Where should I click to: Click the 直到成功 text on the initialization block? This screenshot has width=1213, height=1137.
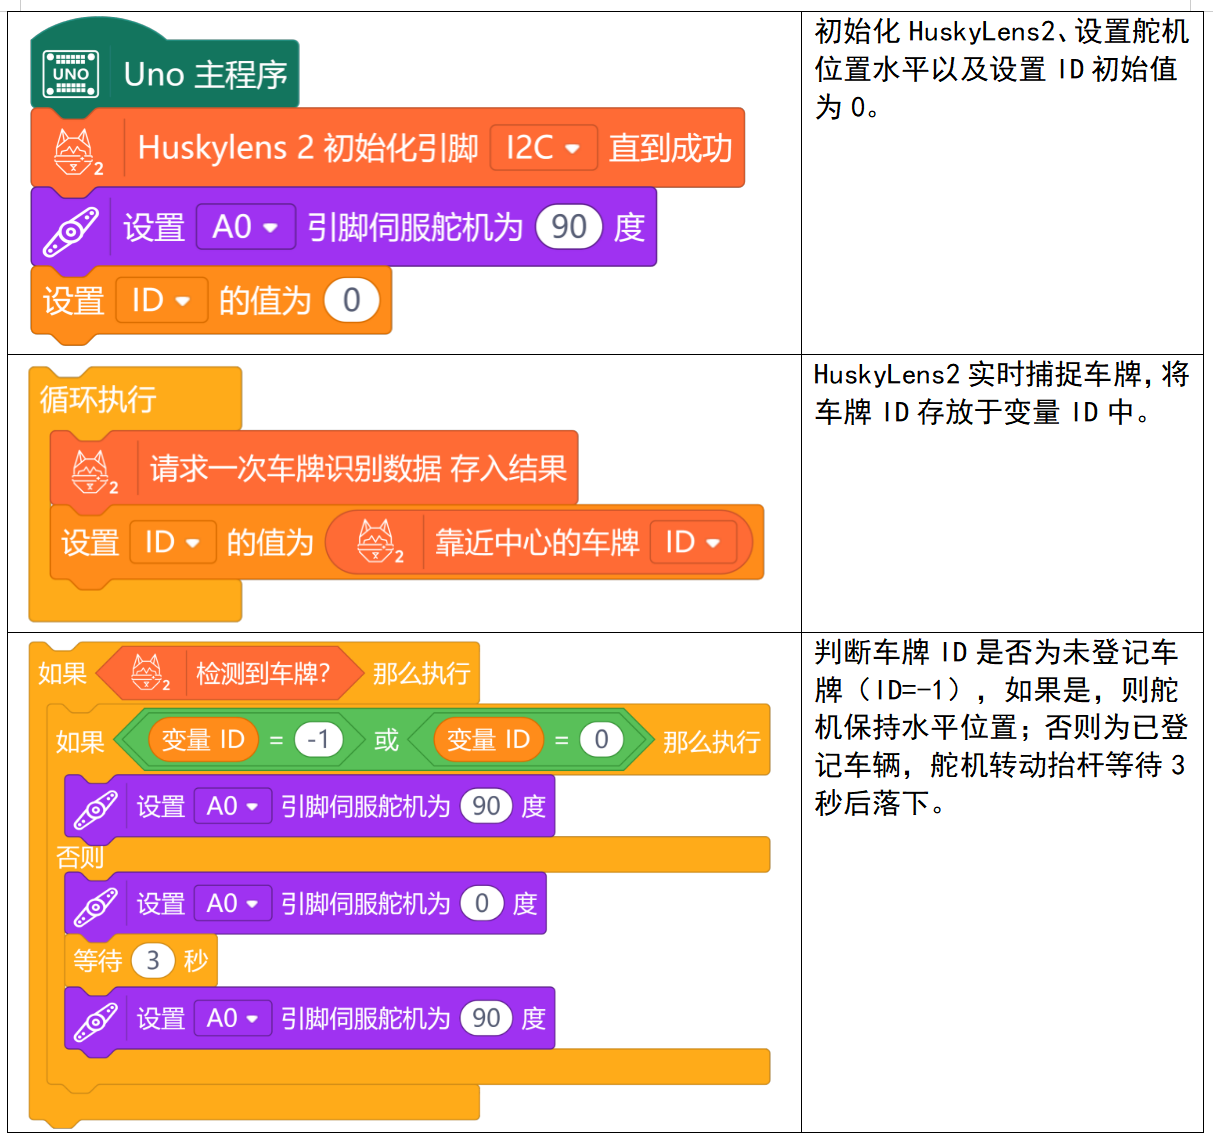671,149
